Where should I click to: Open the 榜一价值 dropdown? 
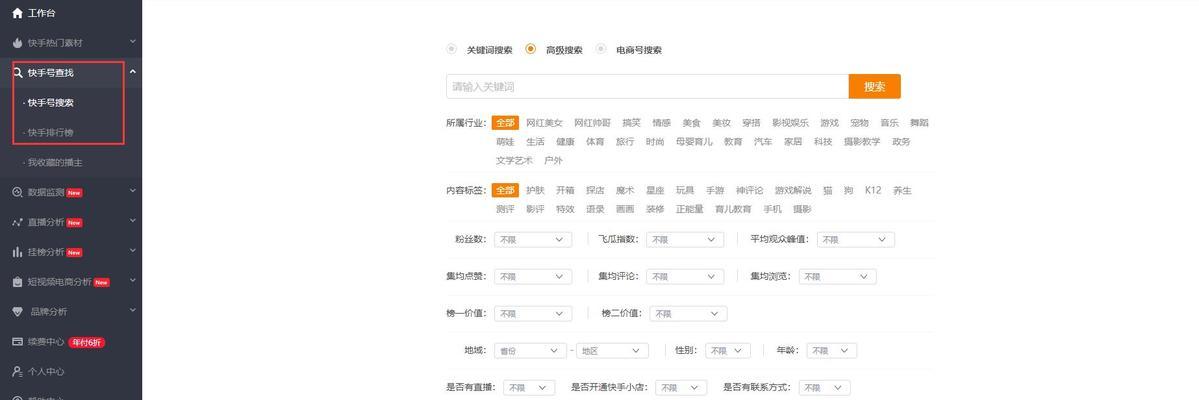click(x=533, y=314)
